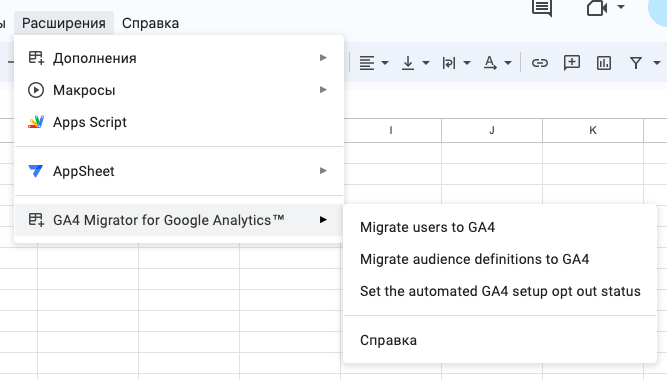Click vertical align toolbar icon

(x=408, y=63)
